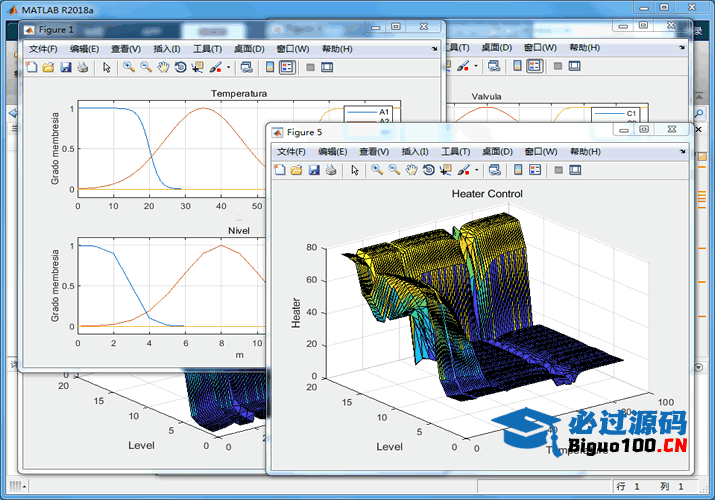Image resolution: width=715 pixels, height=500 pixels.
Task: Open 桌面(D) menu in the Valvula figure window
Action: pyautogui.click(x=497, y=47)
